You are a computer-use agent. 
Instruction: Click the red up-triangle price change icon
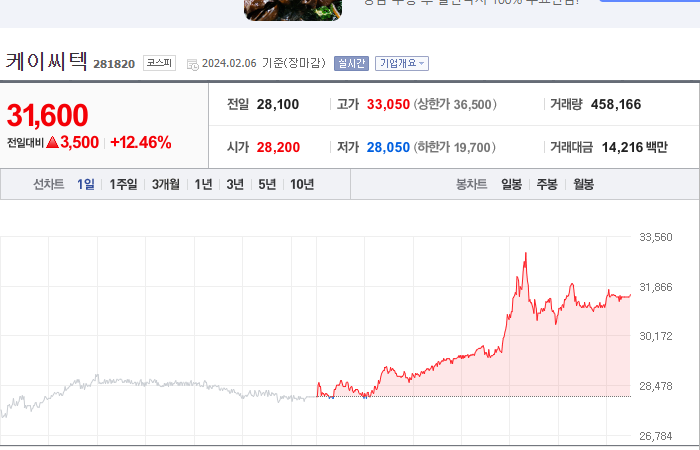tap(52, 142)
